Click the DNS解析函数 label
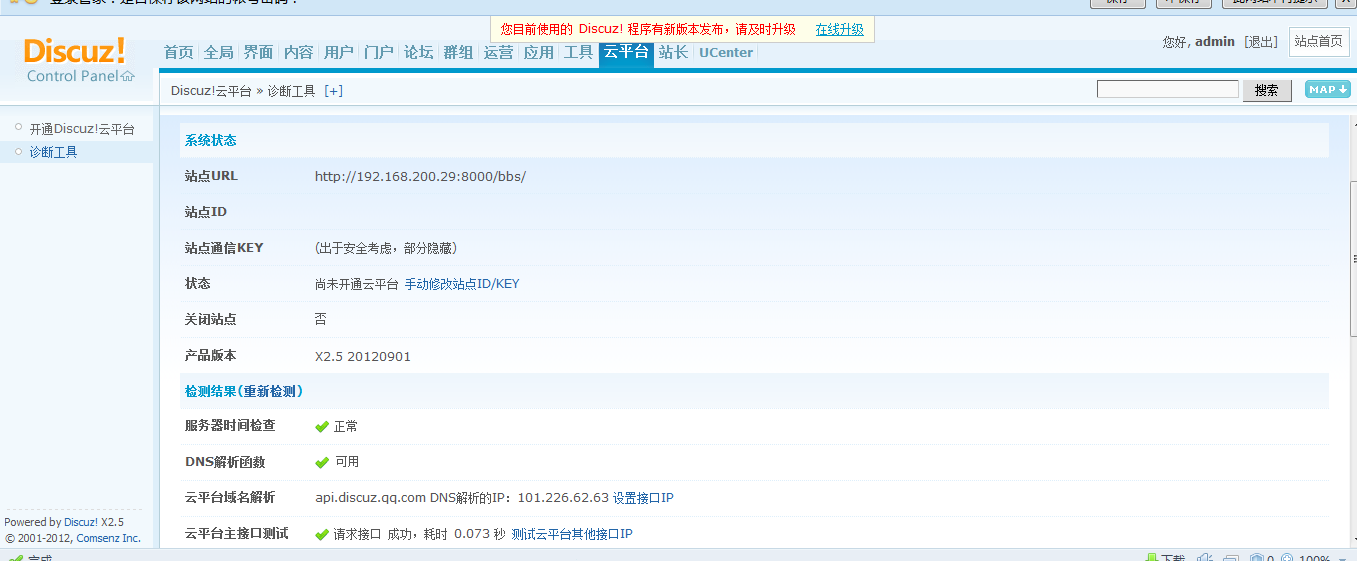This screenshot has height=561, width=1357. [x=225, y=462]
